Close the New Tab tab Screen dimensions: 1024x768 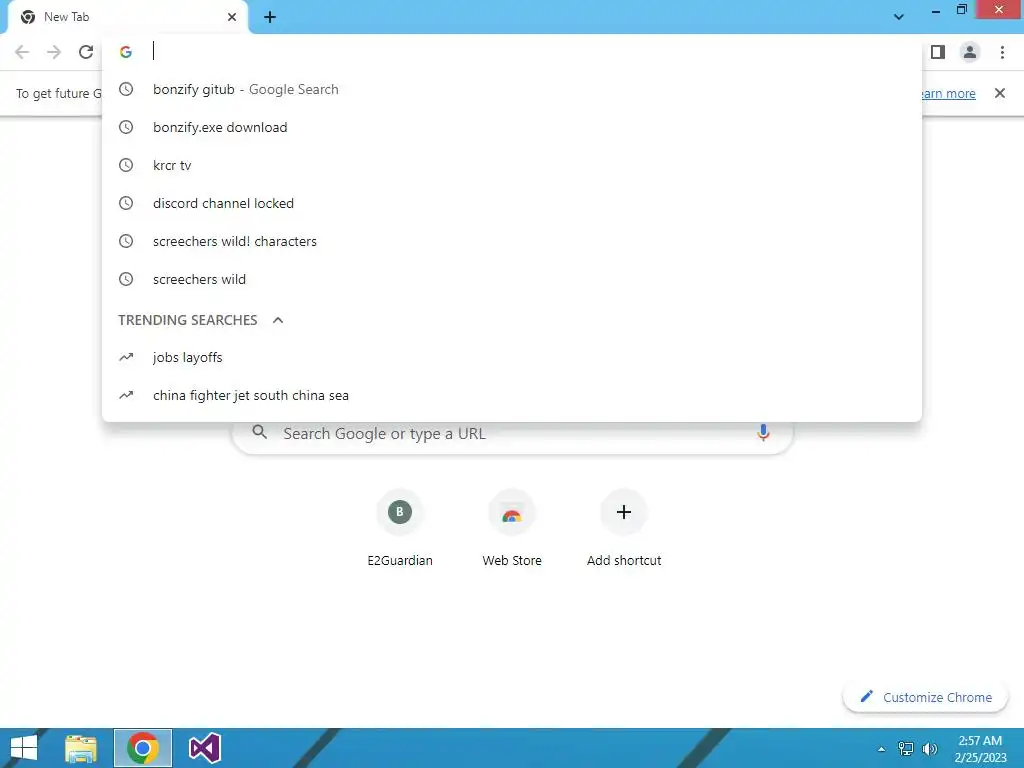(x=232, y=17)
